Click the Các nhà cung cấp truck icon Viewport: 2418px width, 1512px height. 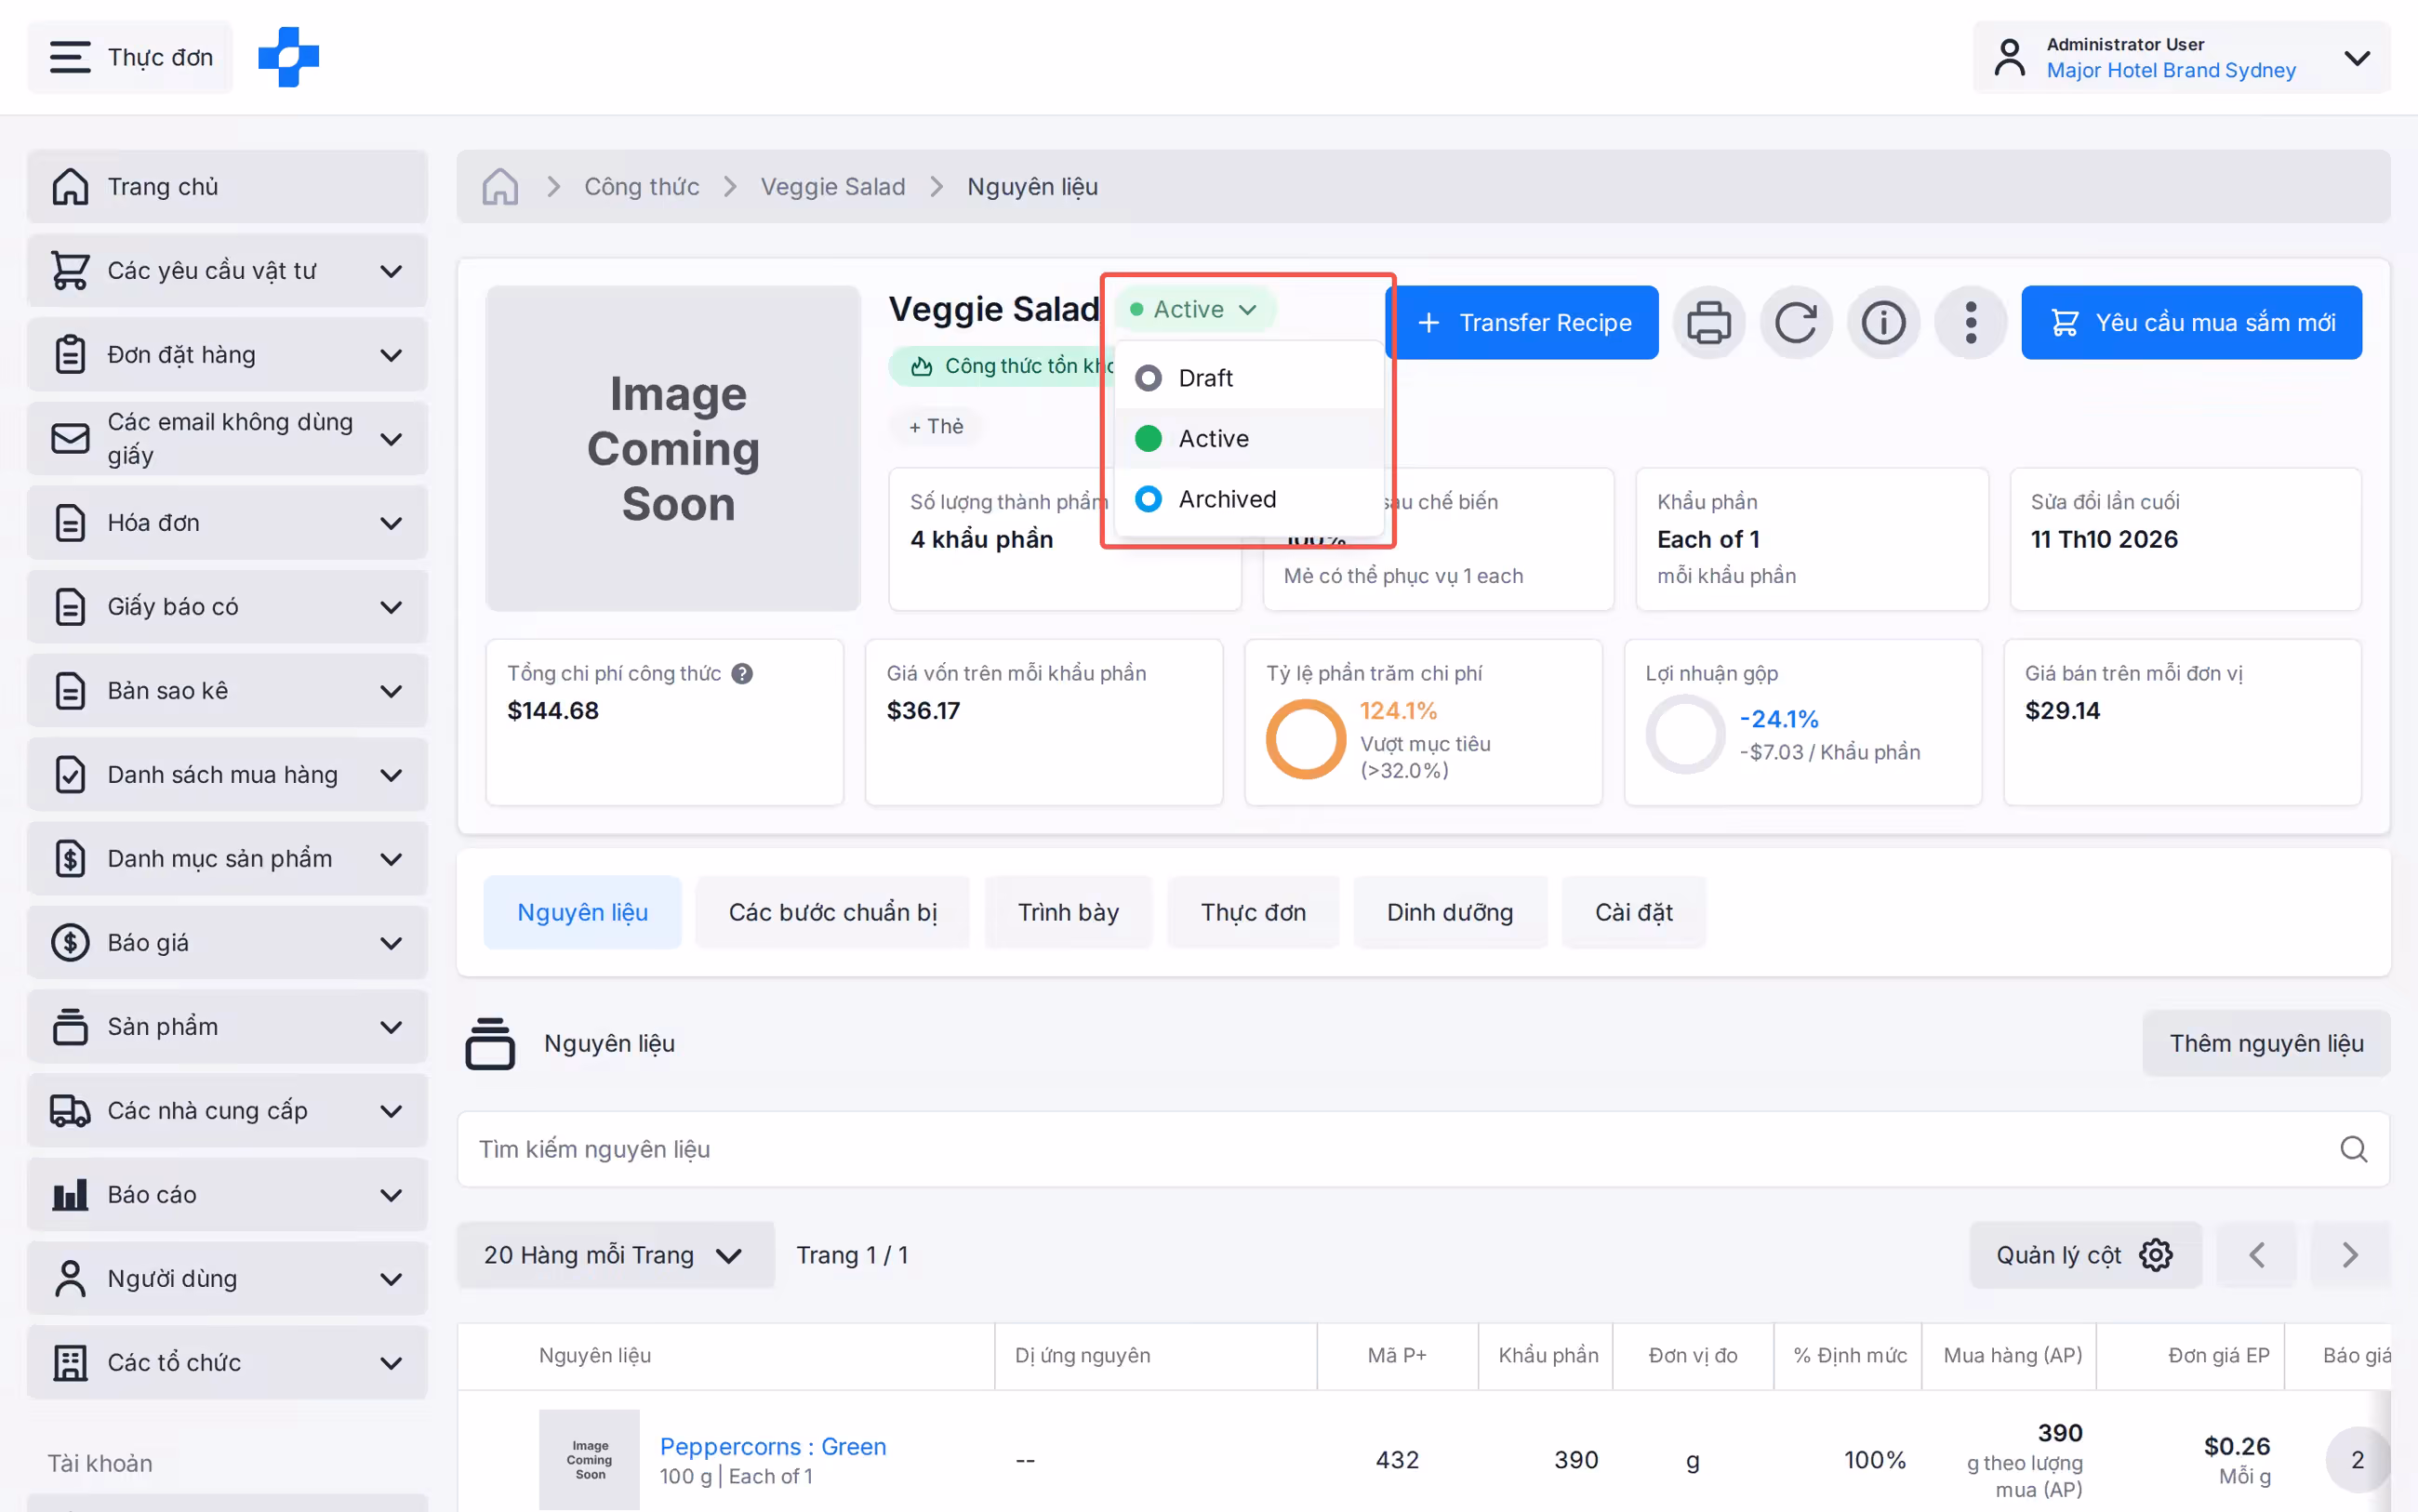(x=70, y=1111)
